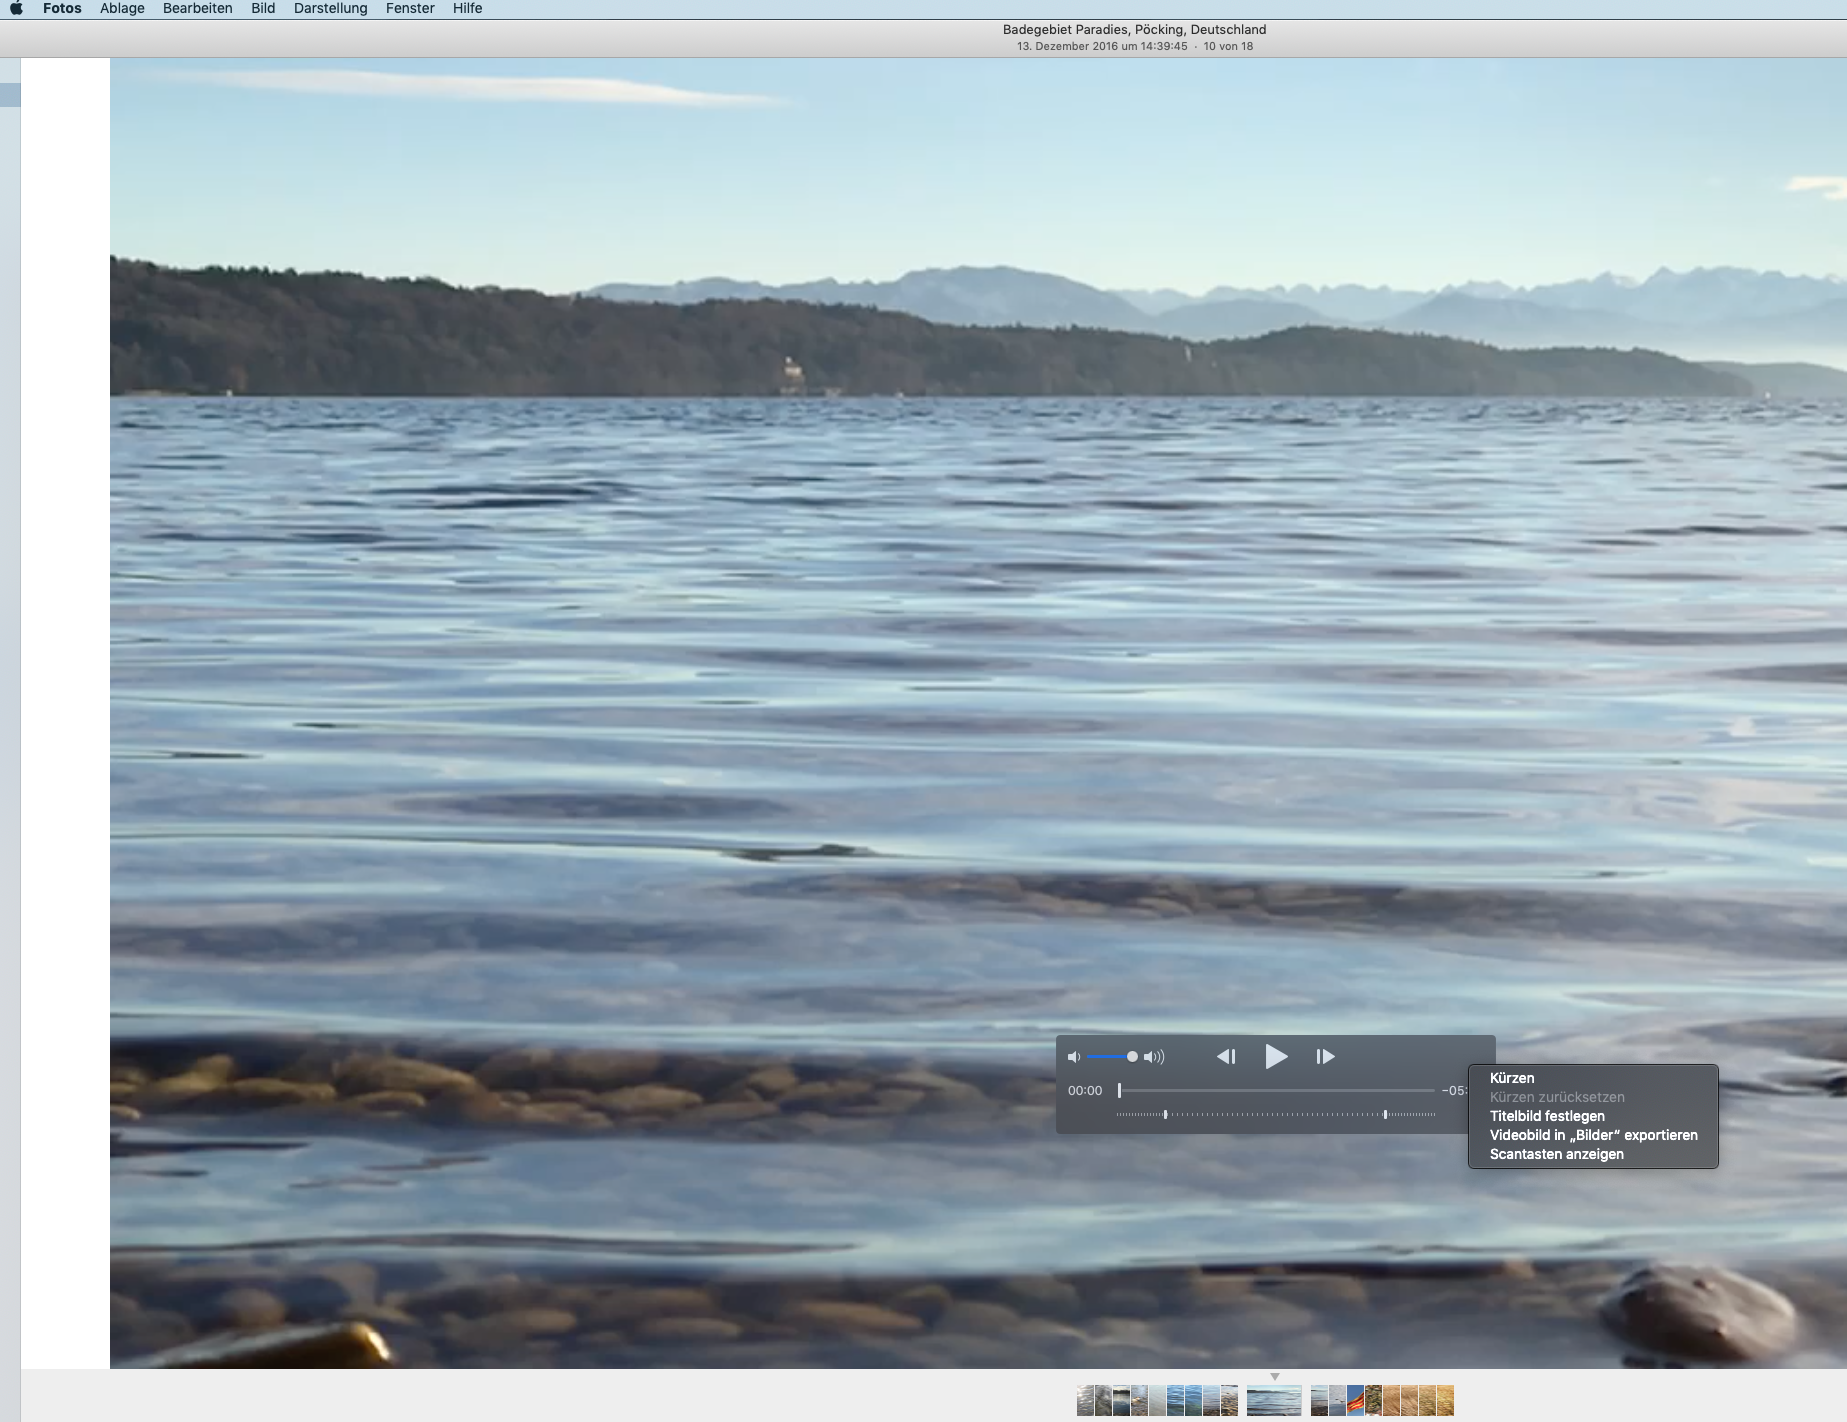Click the maximum volume speaker icon
The image size is (1847, 1422).
(1154, 1057)
